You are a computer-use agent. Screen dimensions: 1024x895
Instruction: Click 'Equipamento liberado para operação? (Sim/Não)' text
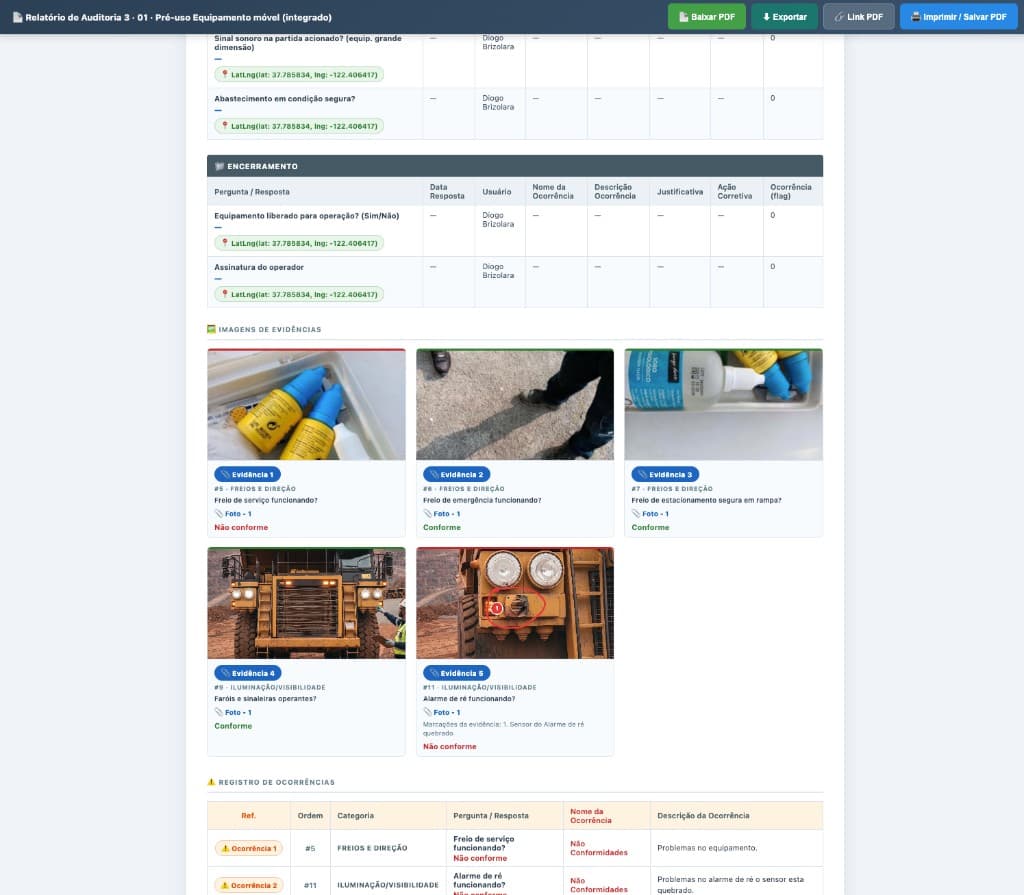[x=307, y=216]
